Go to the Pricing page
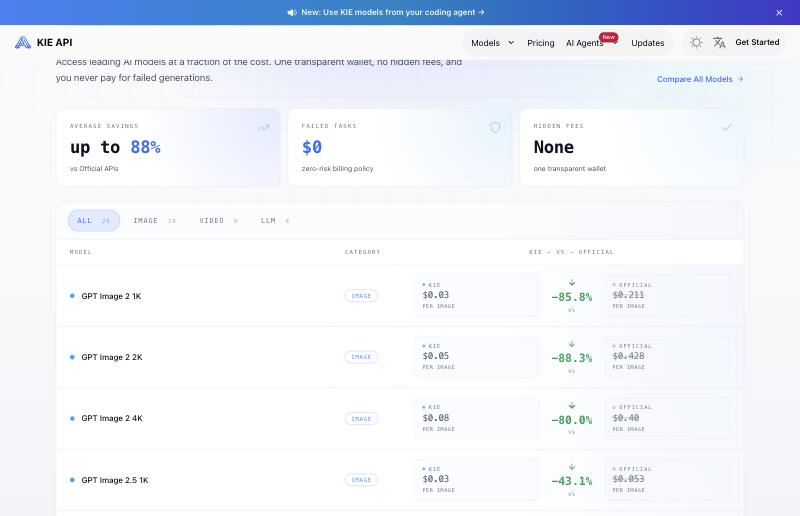800x516 pixels. [540, 43]
